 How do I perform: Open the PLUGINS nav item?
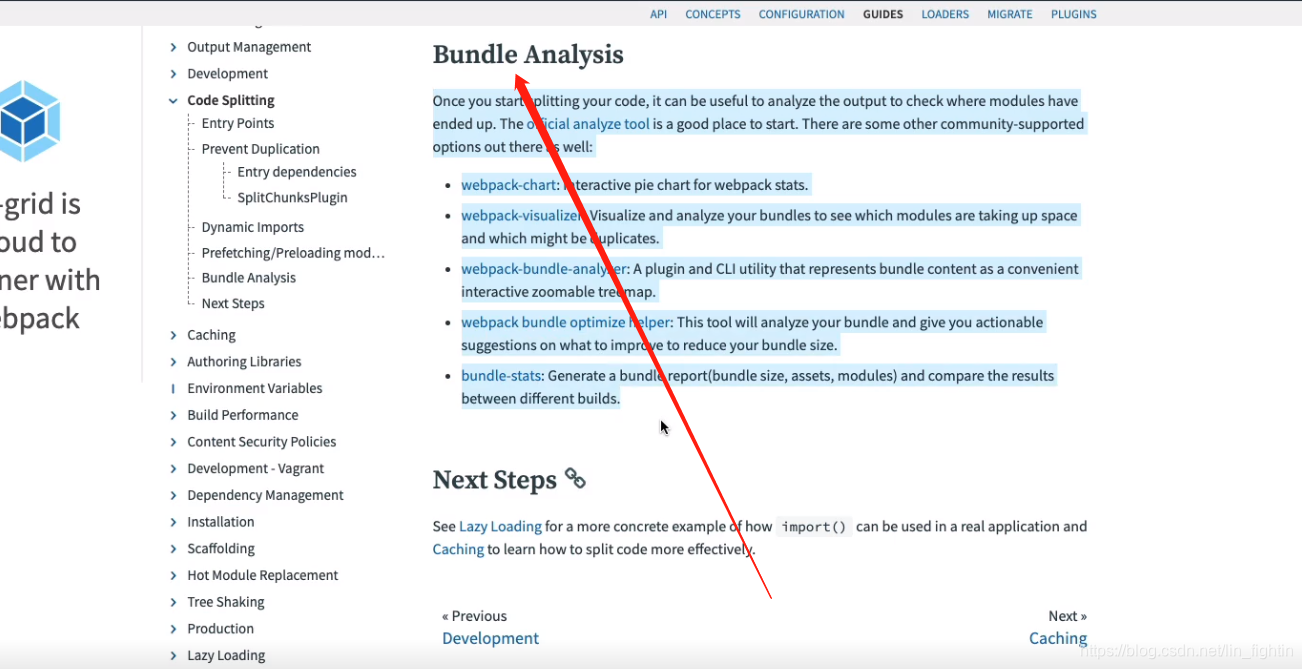tap(1074, 14)
